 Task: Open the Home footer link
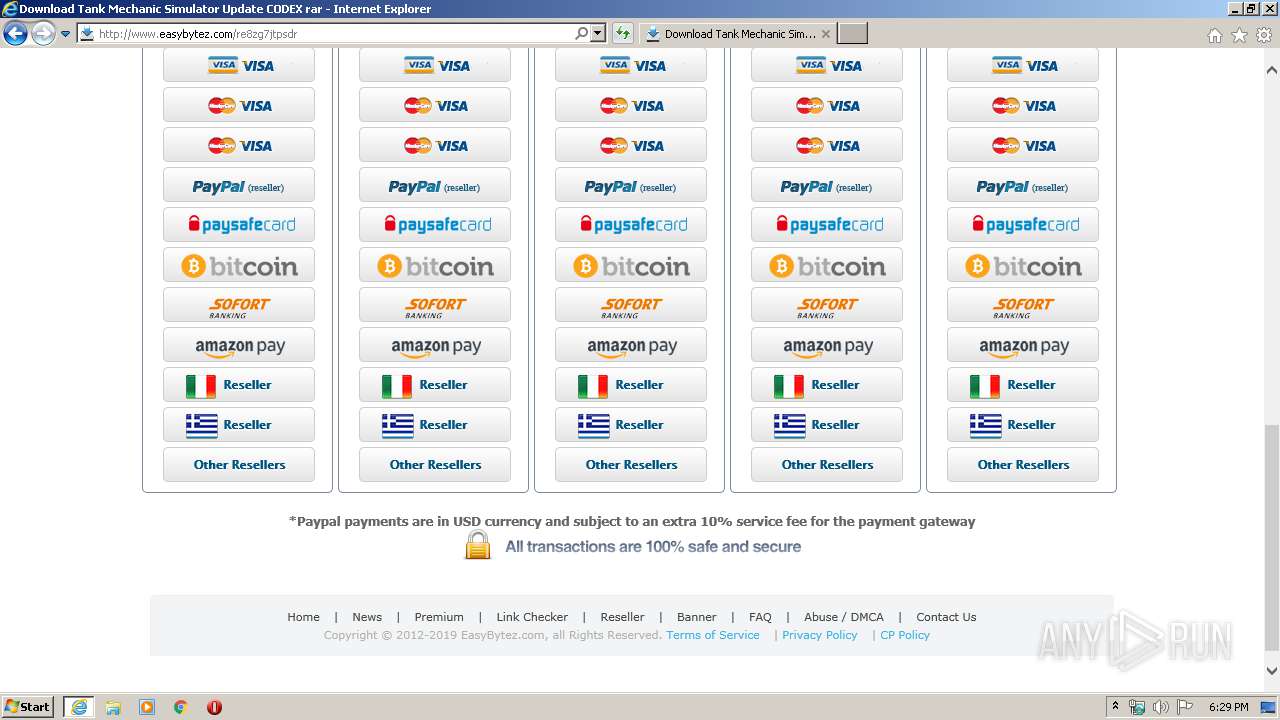(304, 617)
